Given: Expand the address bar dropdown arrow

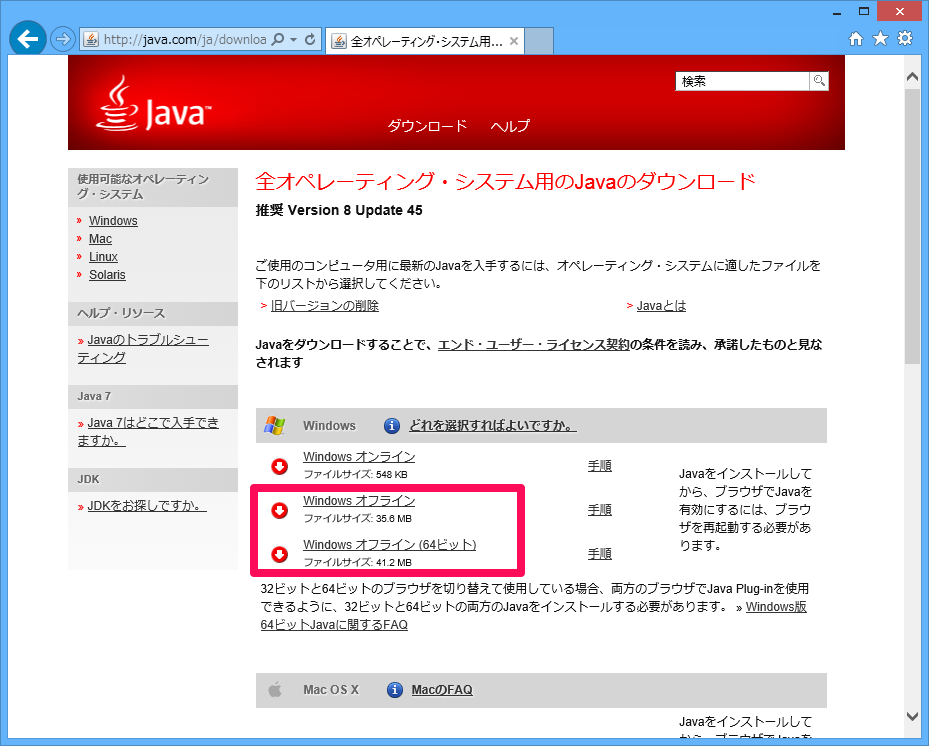Looking at the screenshot, I should click(x=293, y=40).
